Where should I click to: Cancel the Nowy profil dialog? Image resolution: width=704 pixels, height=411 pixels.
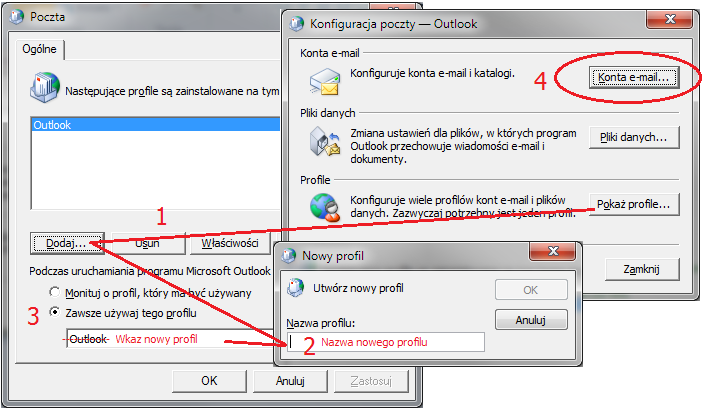tap(531, 320)
